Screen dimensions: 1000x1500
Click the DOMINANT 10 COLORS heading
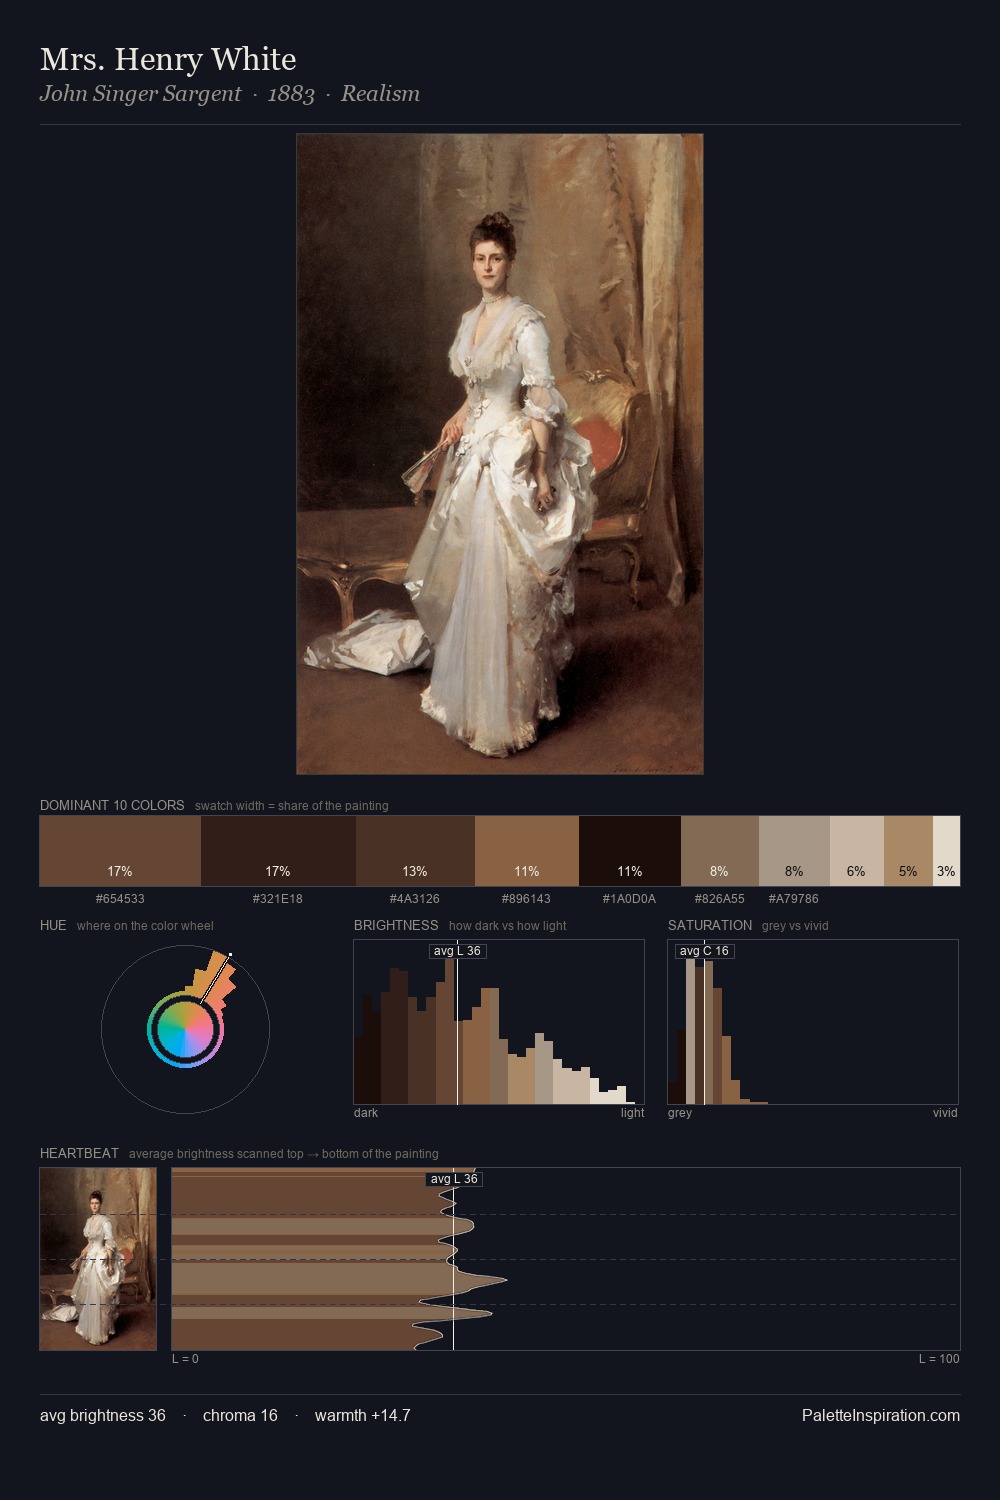click(x=112, y=805)
